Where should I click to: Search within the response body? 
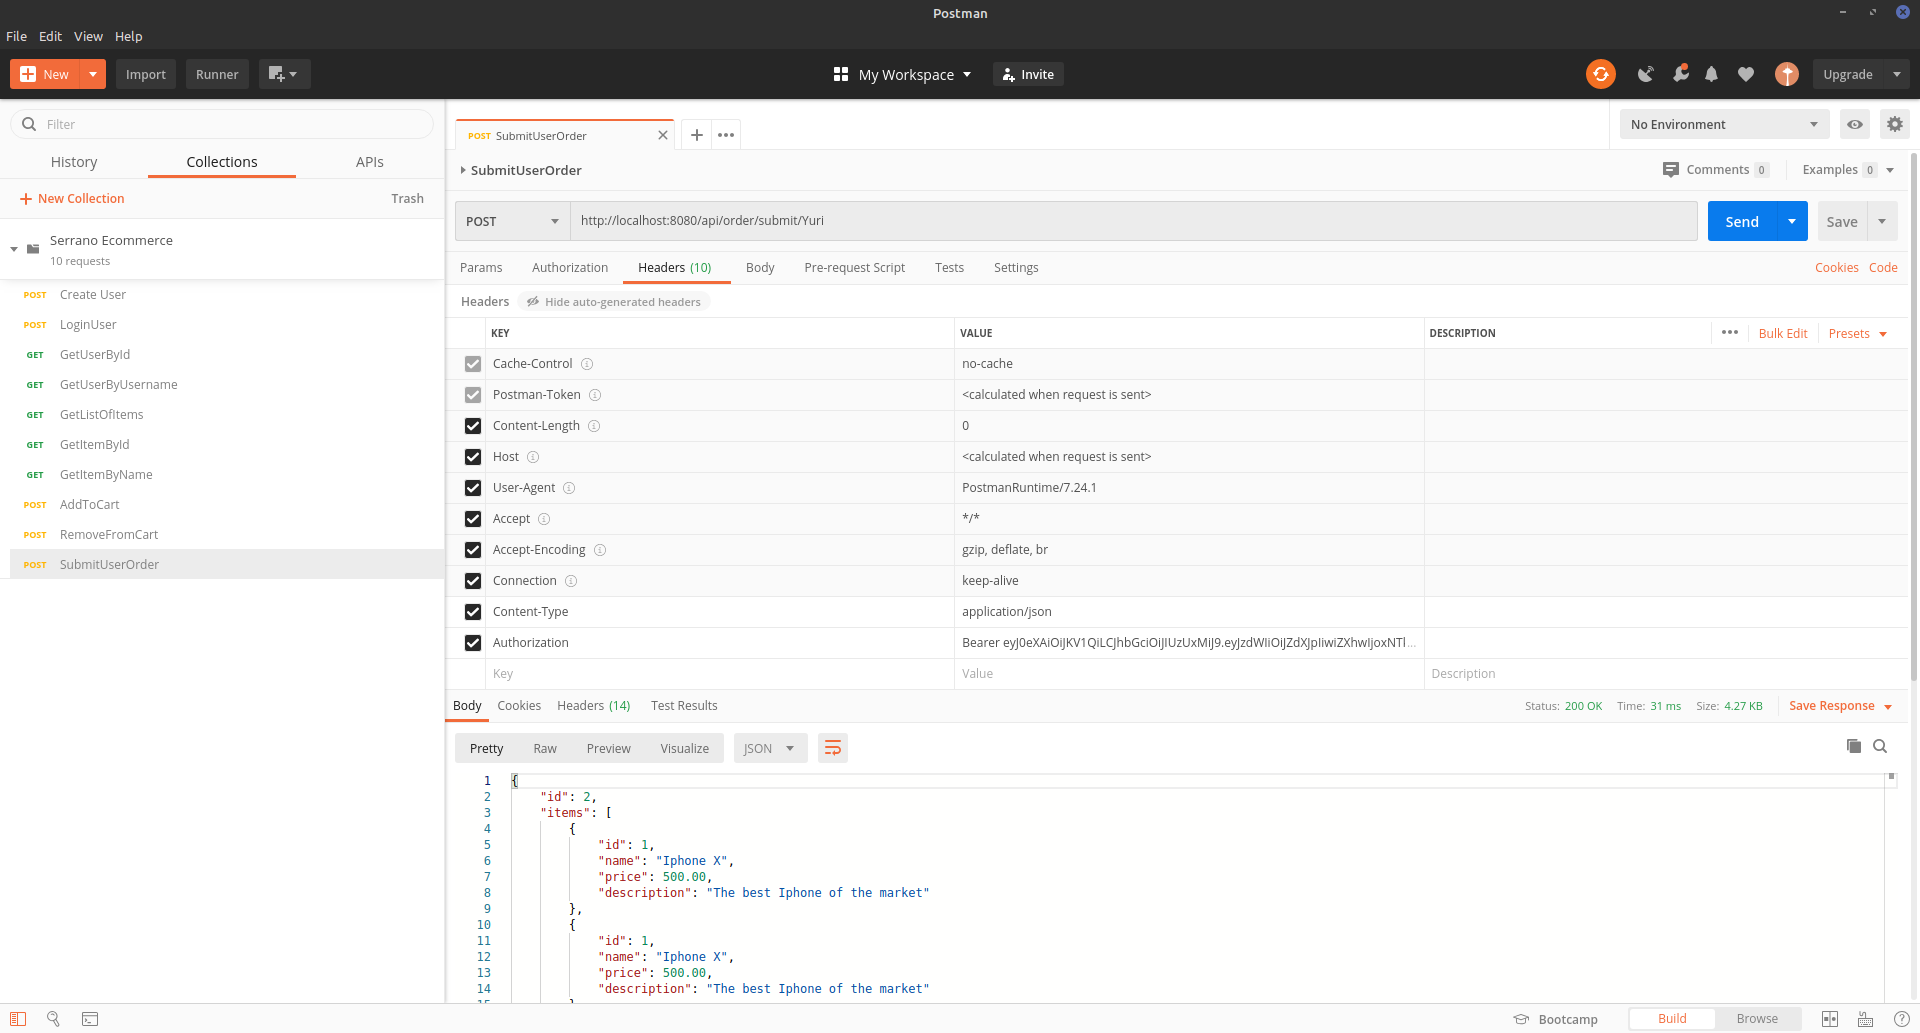(1880, 746)
